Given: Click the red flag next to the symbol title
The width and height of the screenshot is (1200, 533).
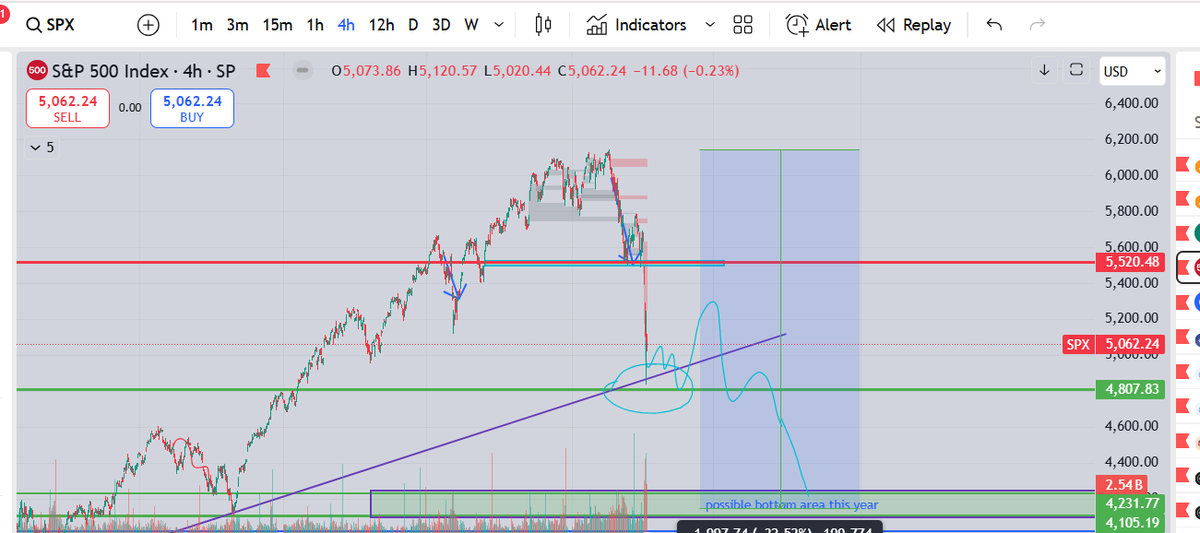Looking at the screenshot, I should click(x=264, y=71).
